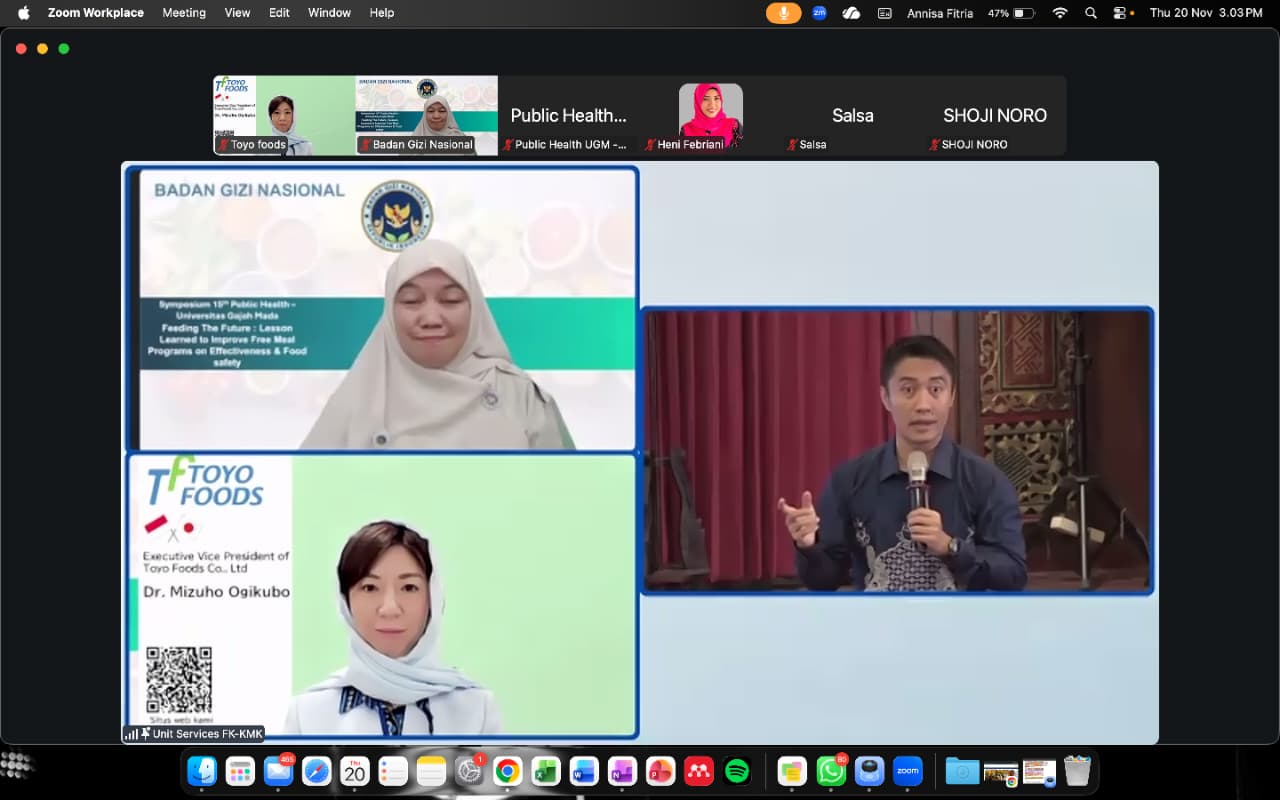The width and height of the screenshot is (1280, 800).
Task: Click the Wi-Fi status icon
Action: click(x=1060, y=13)
